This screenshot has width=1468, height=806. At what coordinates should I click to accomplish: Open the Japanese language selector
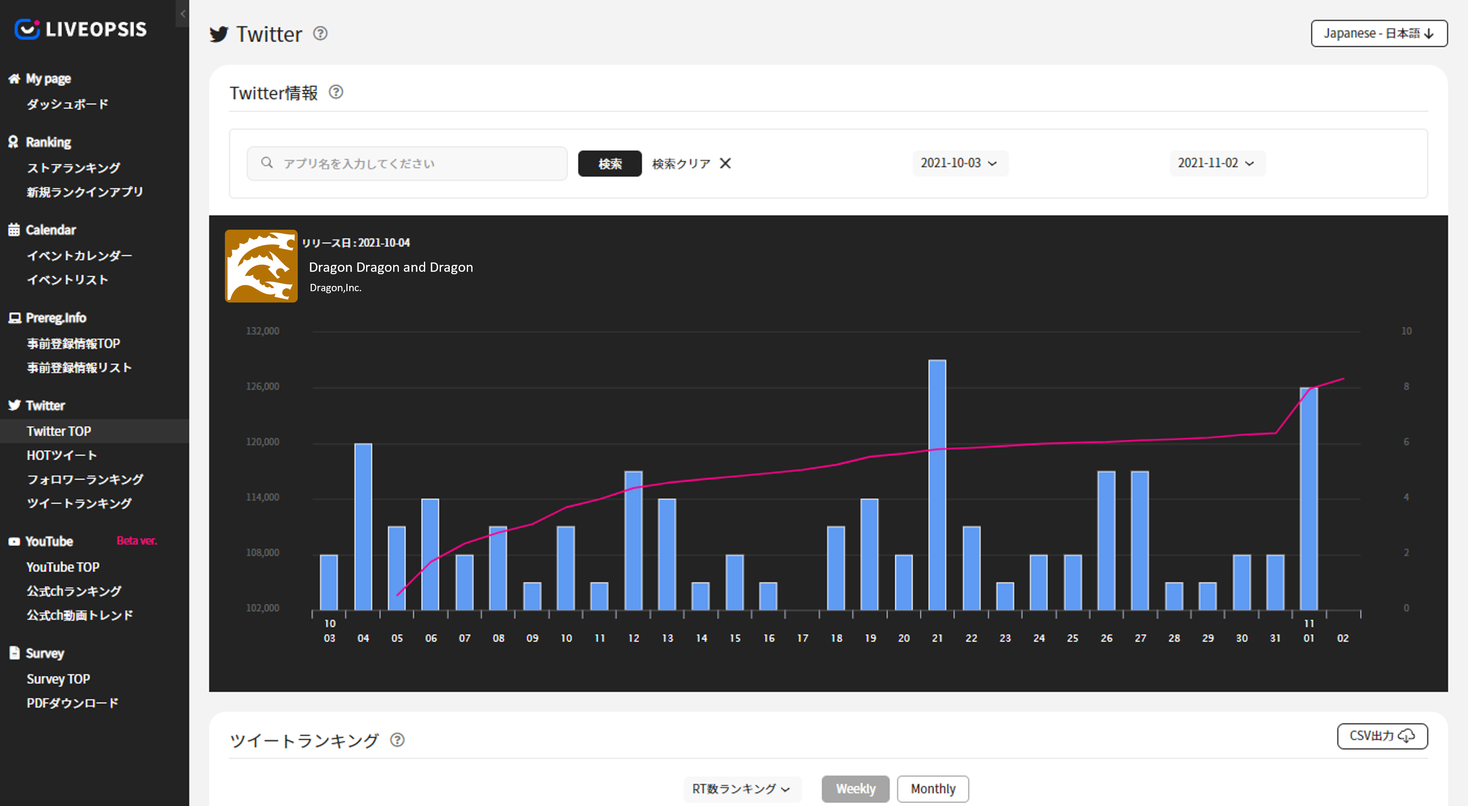pos(1379,33)
